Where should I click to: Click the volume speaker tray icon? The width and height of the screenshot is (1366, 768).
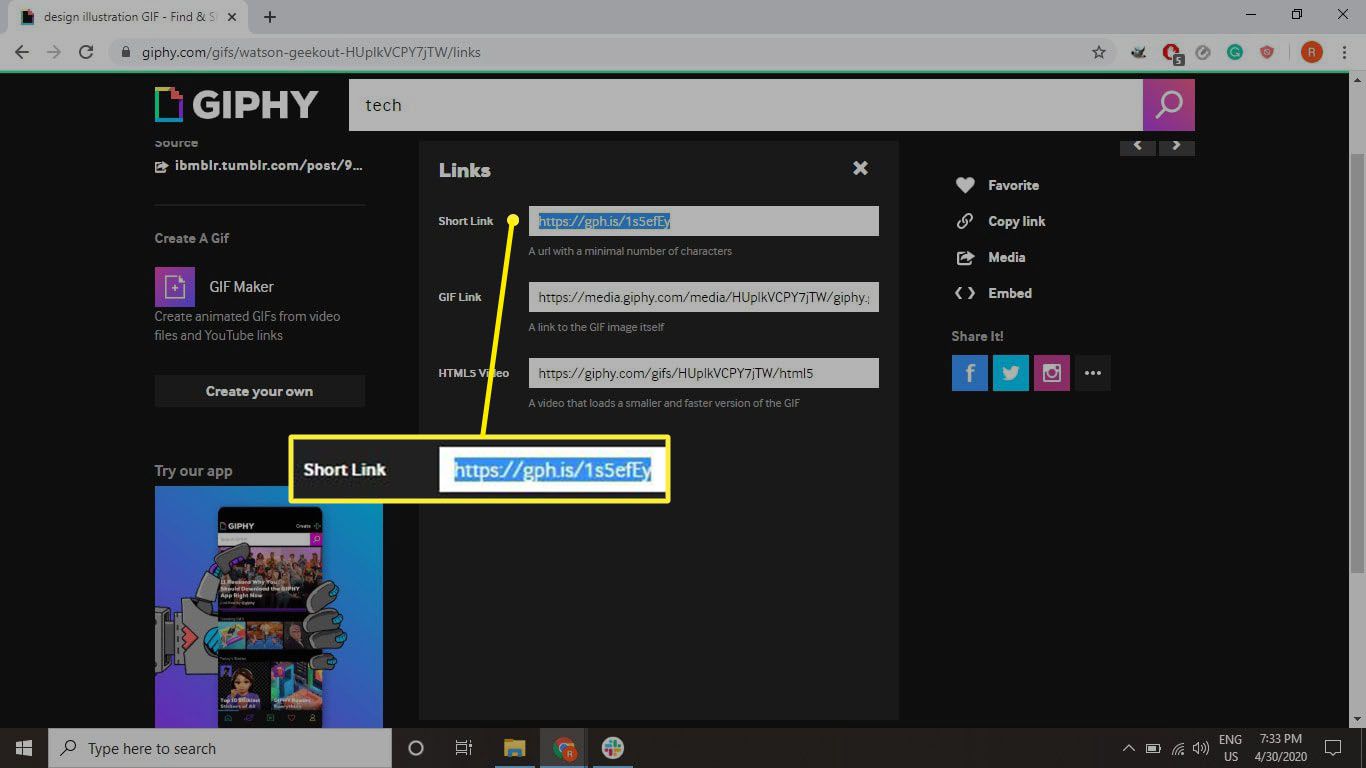click(1201, 748)
